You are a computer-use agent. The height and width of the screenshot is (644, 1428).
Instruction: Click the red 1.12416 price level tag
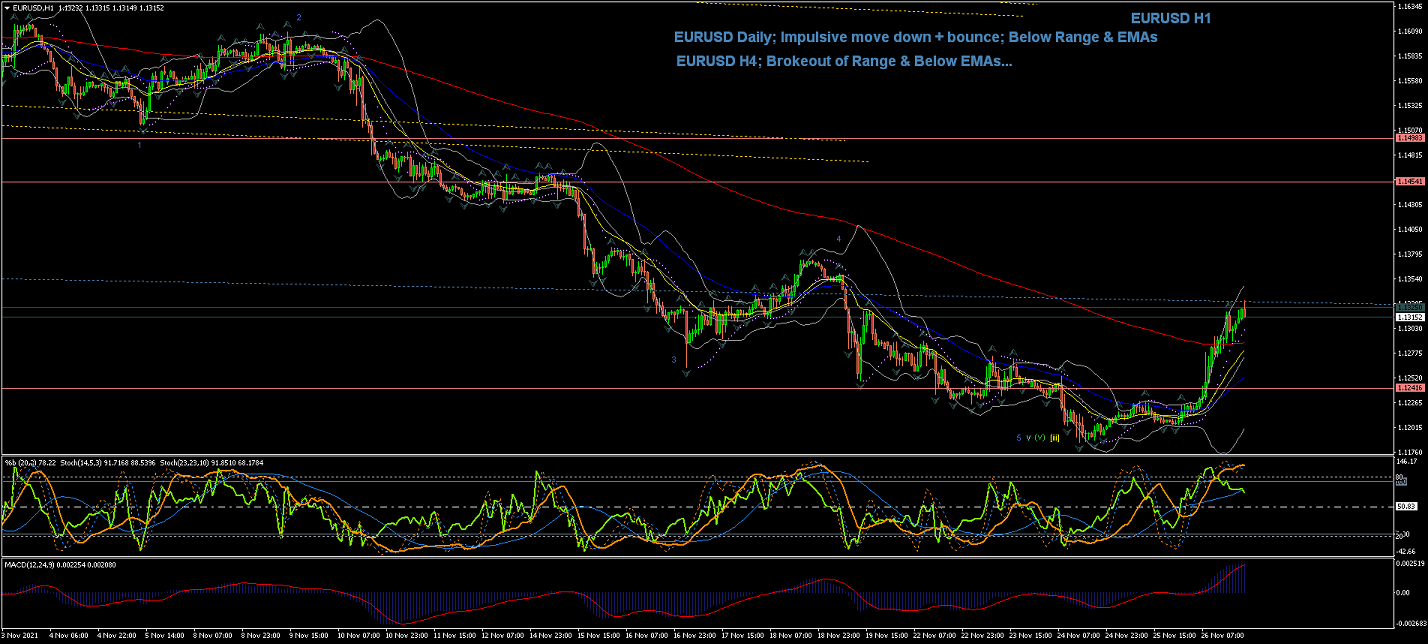click(x=1410, y=388)
